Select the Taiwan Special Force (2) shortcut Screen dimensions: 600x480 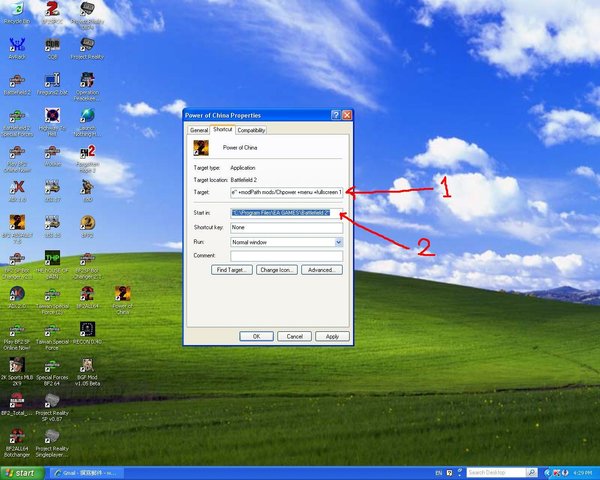[52, 302]
